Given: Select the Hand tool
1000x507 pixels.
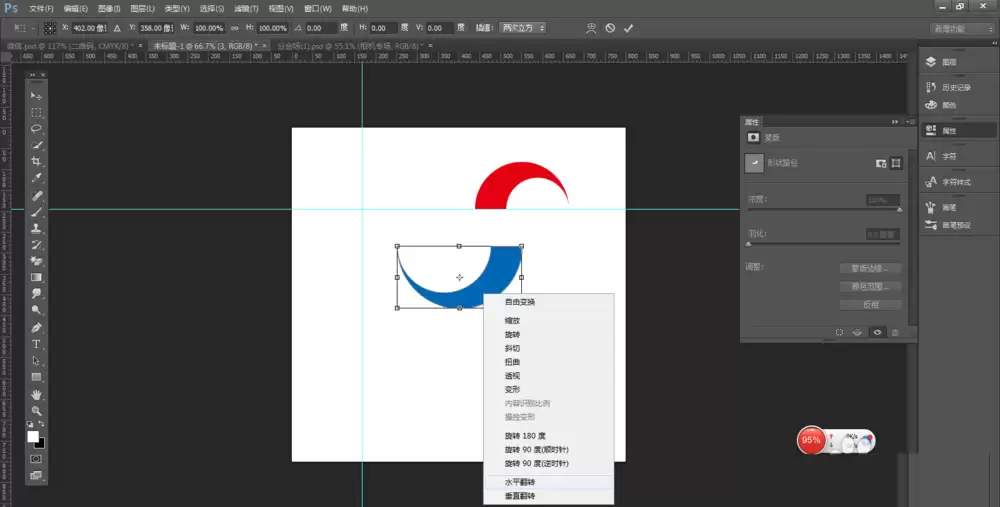Looking at the screenshot, I should [36, 395].
